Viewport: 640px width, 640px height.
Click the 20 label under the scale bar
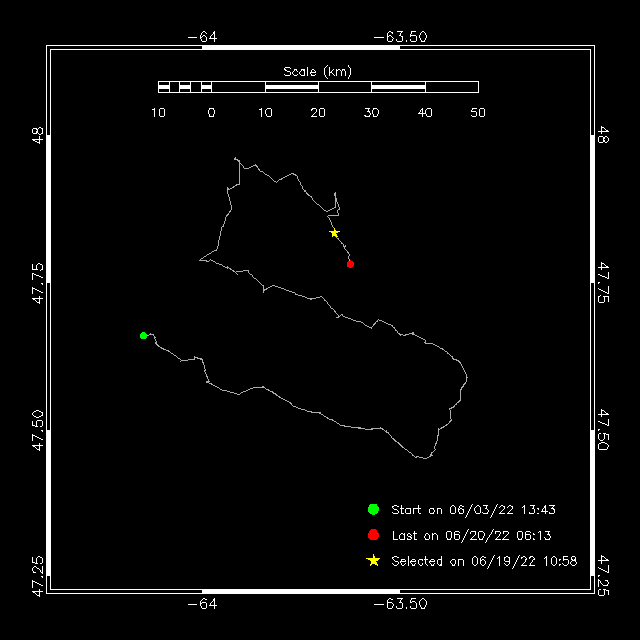point(318,113)
